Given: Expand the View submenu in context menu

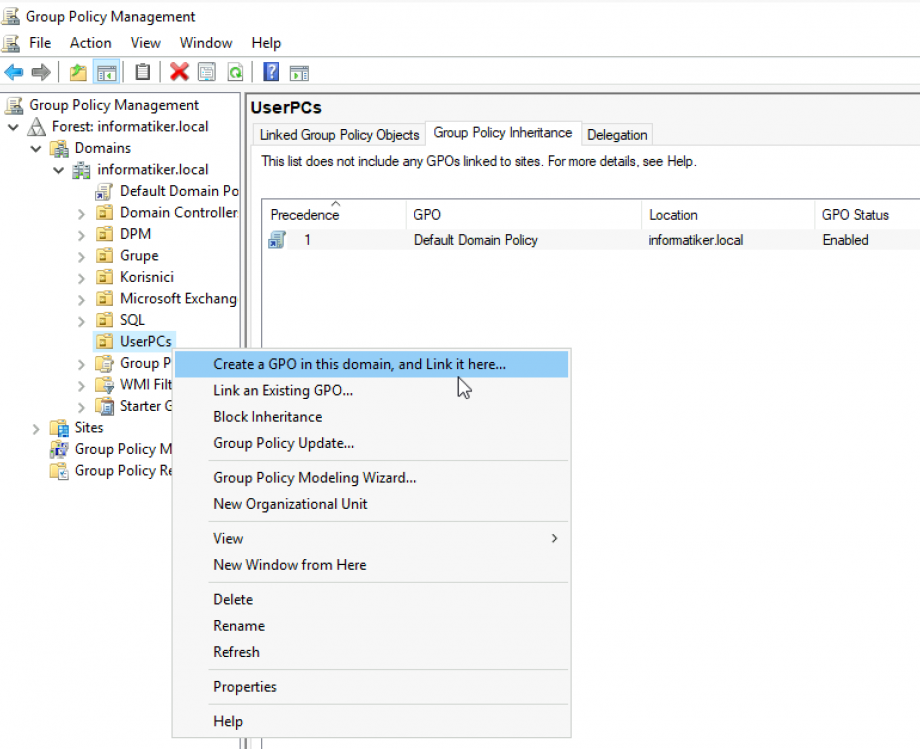Looking at the screenshot, I should (x=228, y=538).
